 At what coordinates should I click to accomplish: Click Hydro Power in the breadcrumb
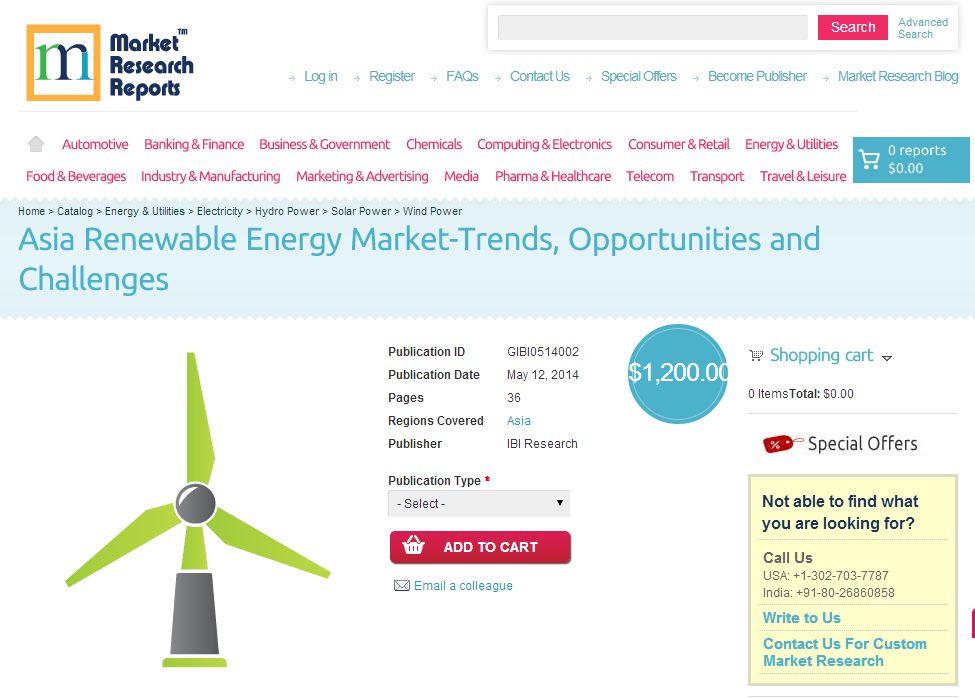tap(287, 211)
